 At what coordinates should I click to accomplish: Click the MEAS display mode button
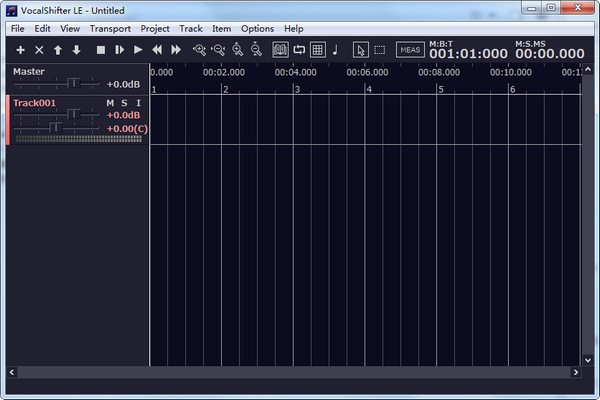(409, 50)
